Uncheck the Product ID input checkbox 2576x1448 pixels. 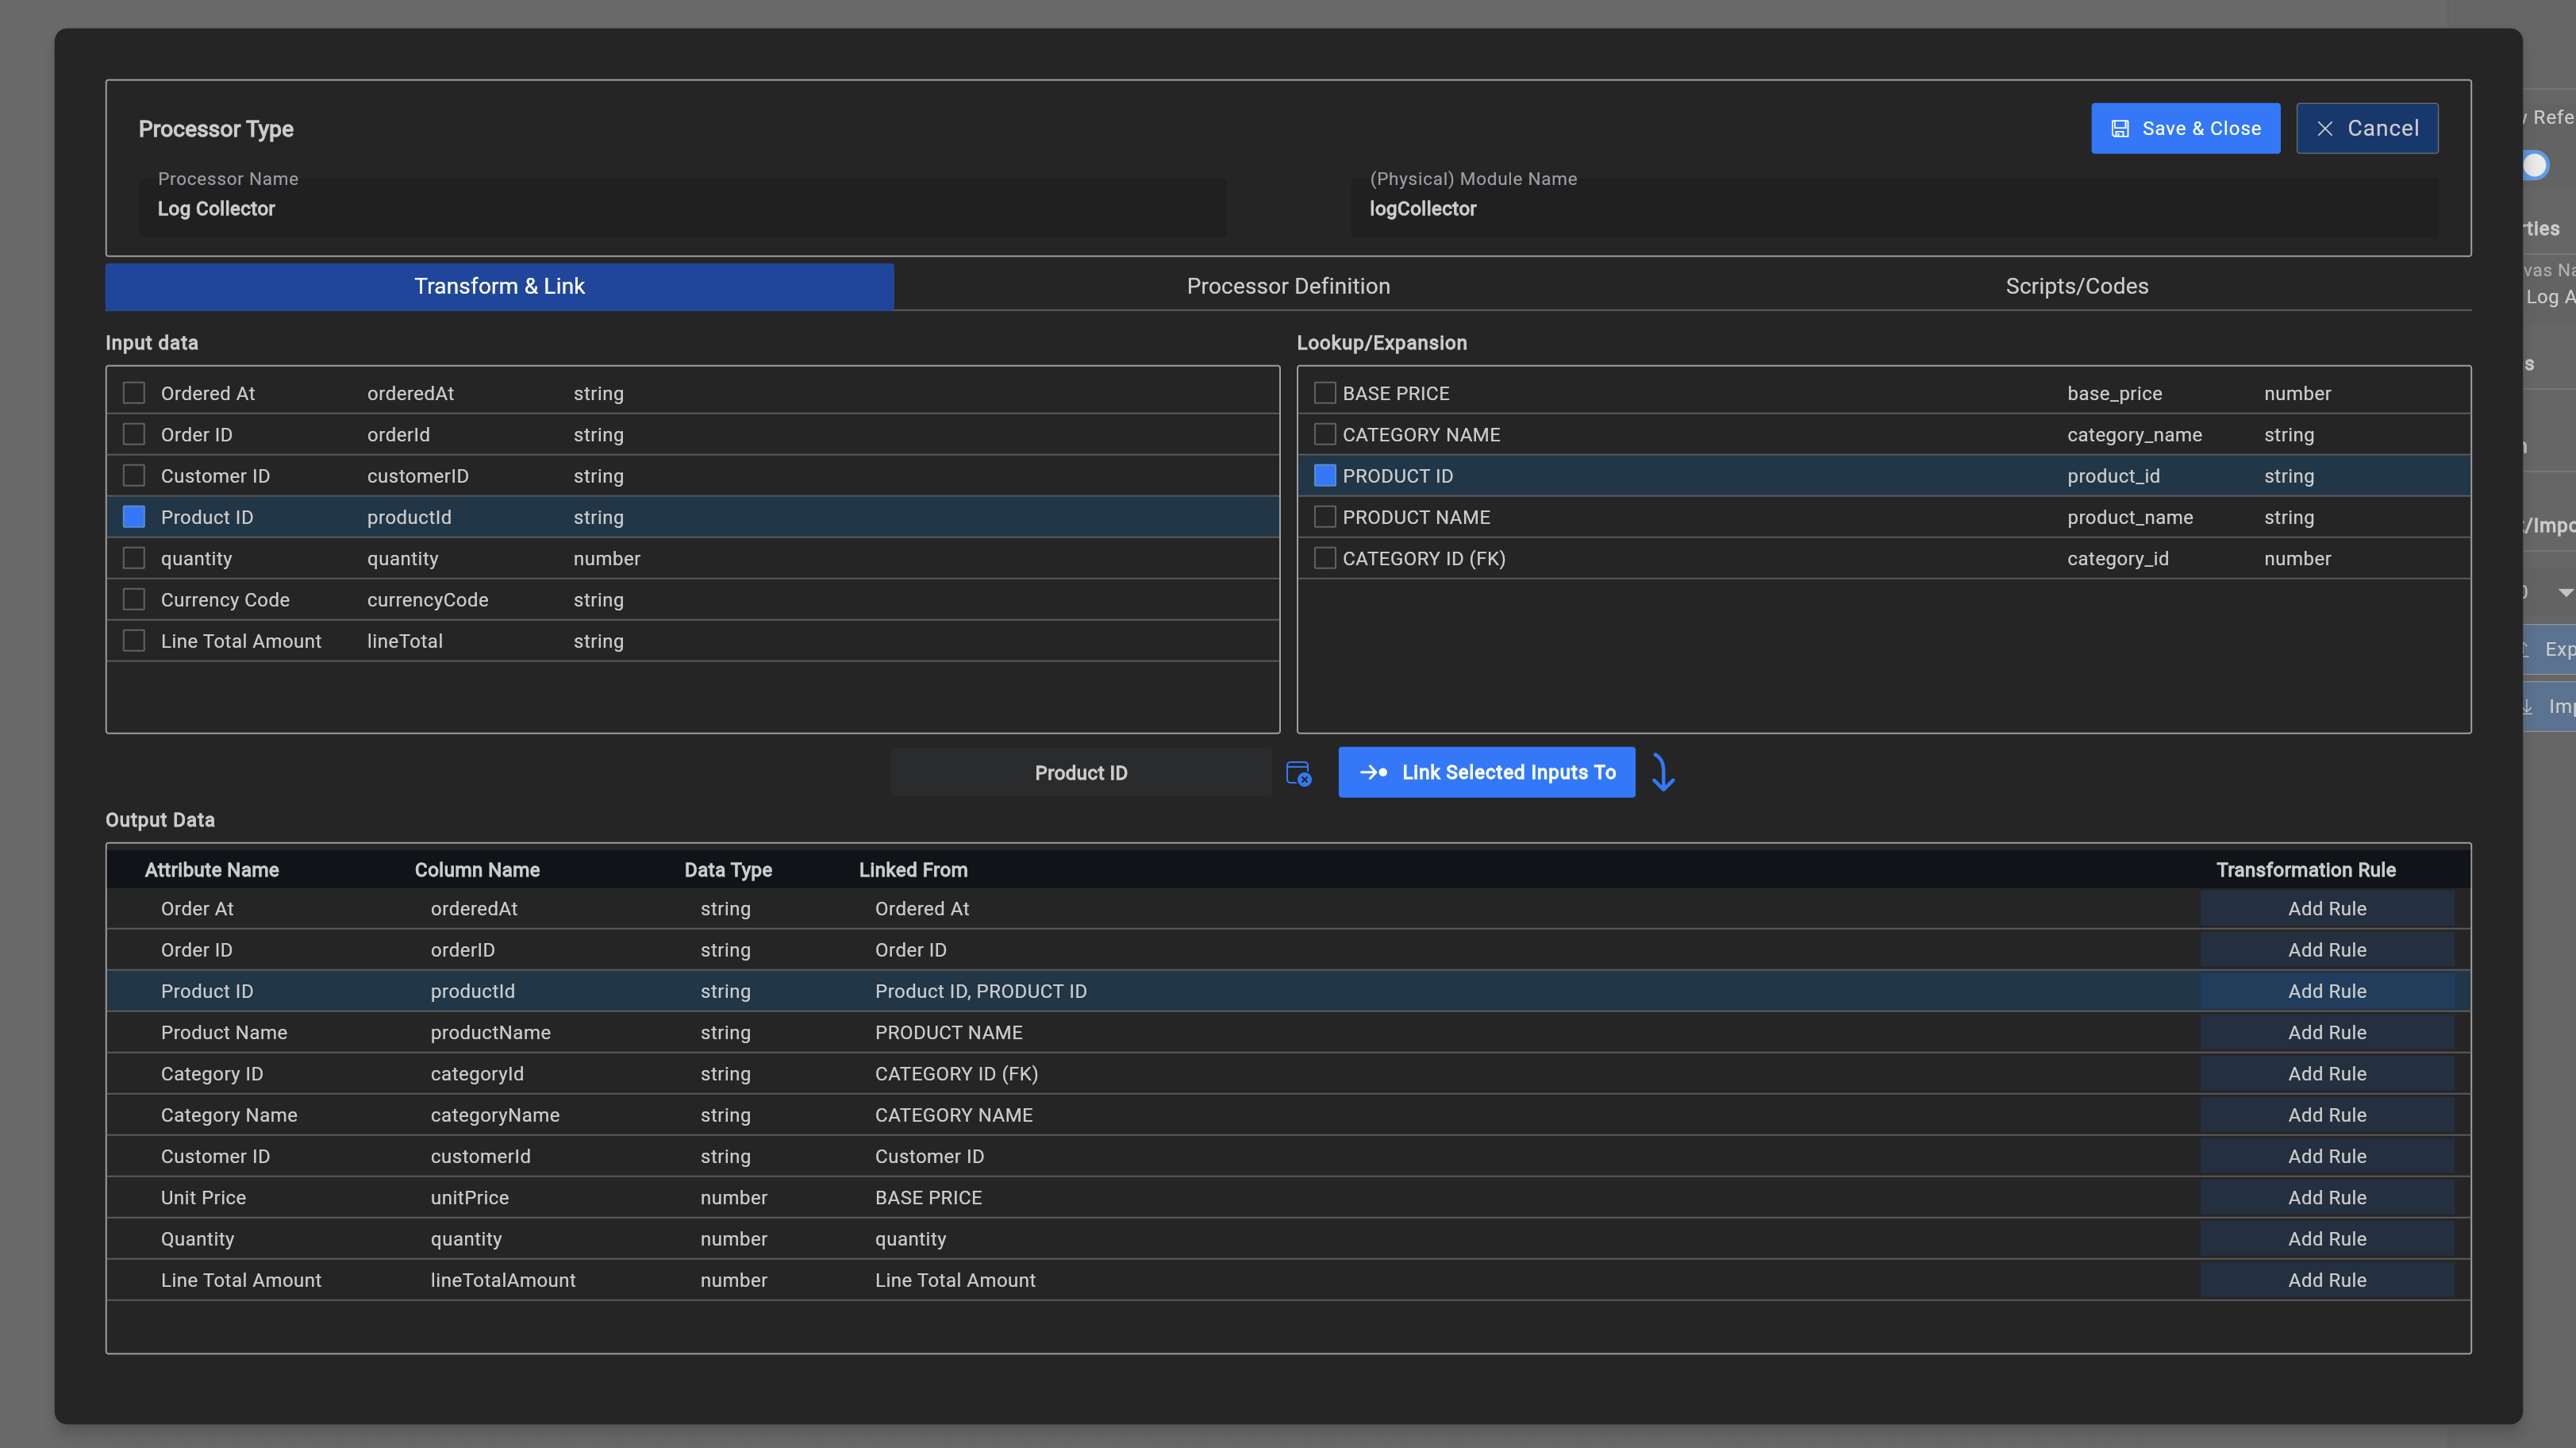(x=134, y=517)
